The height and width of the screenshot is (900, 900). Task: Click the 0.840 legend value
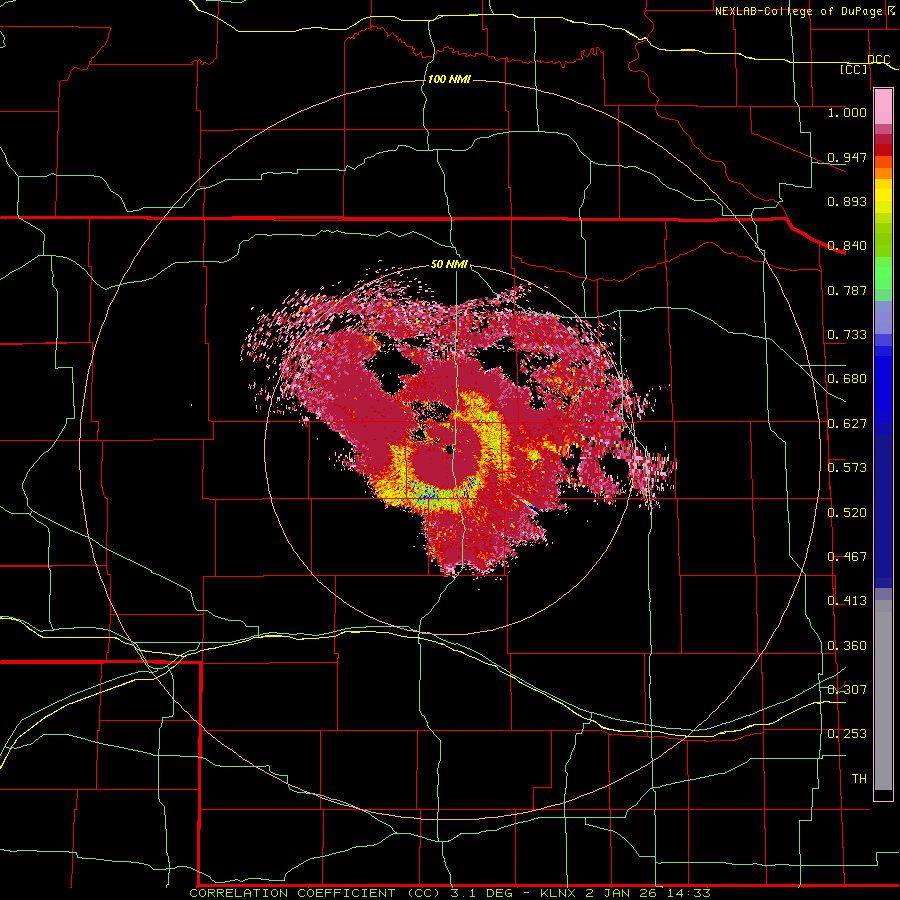847,246
